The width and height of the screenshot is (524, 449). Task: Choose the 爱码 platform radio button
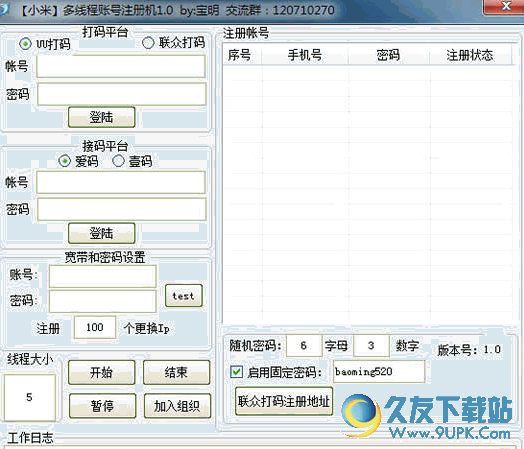(x=64, y=161)
